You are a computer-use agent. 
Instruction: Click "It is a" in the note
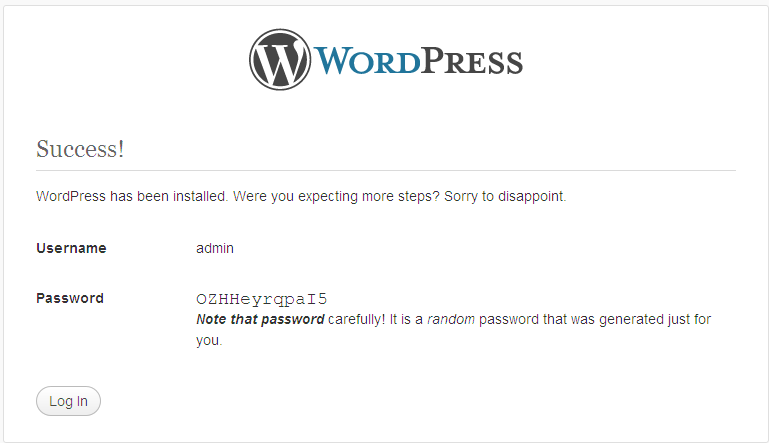406,319
